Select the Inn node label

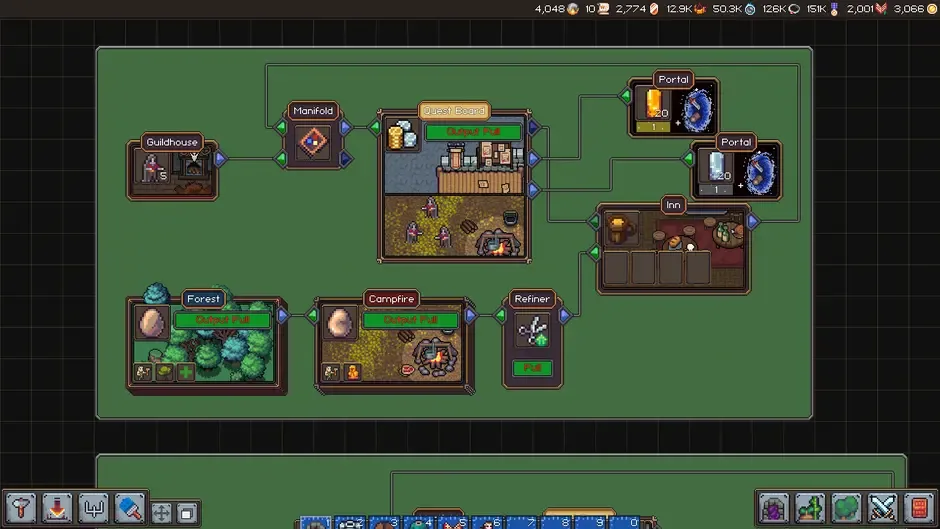pyautogui.click(x=673, y=205)
